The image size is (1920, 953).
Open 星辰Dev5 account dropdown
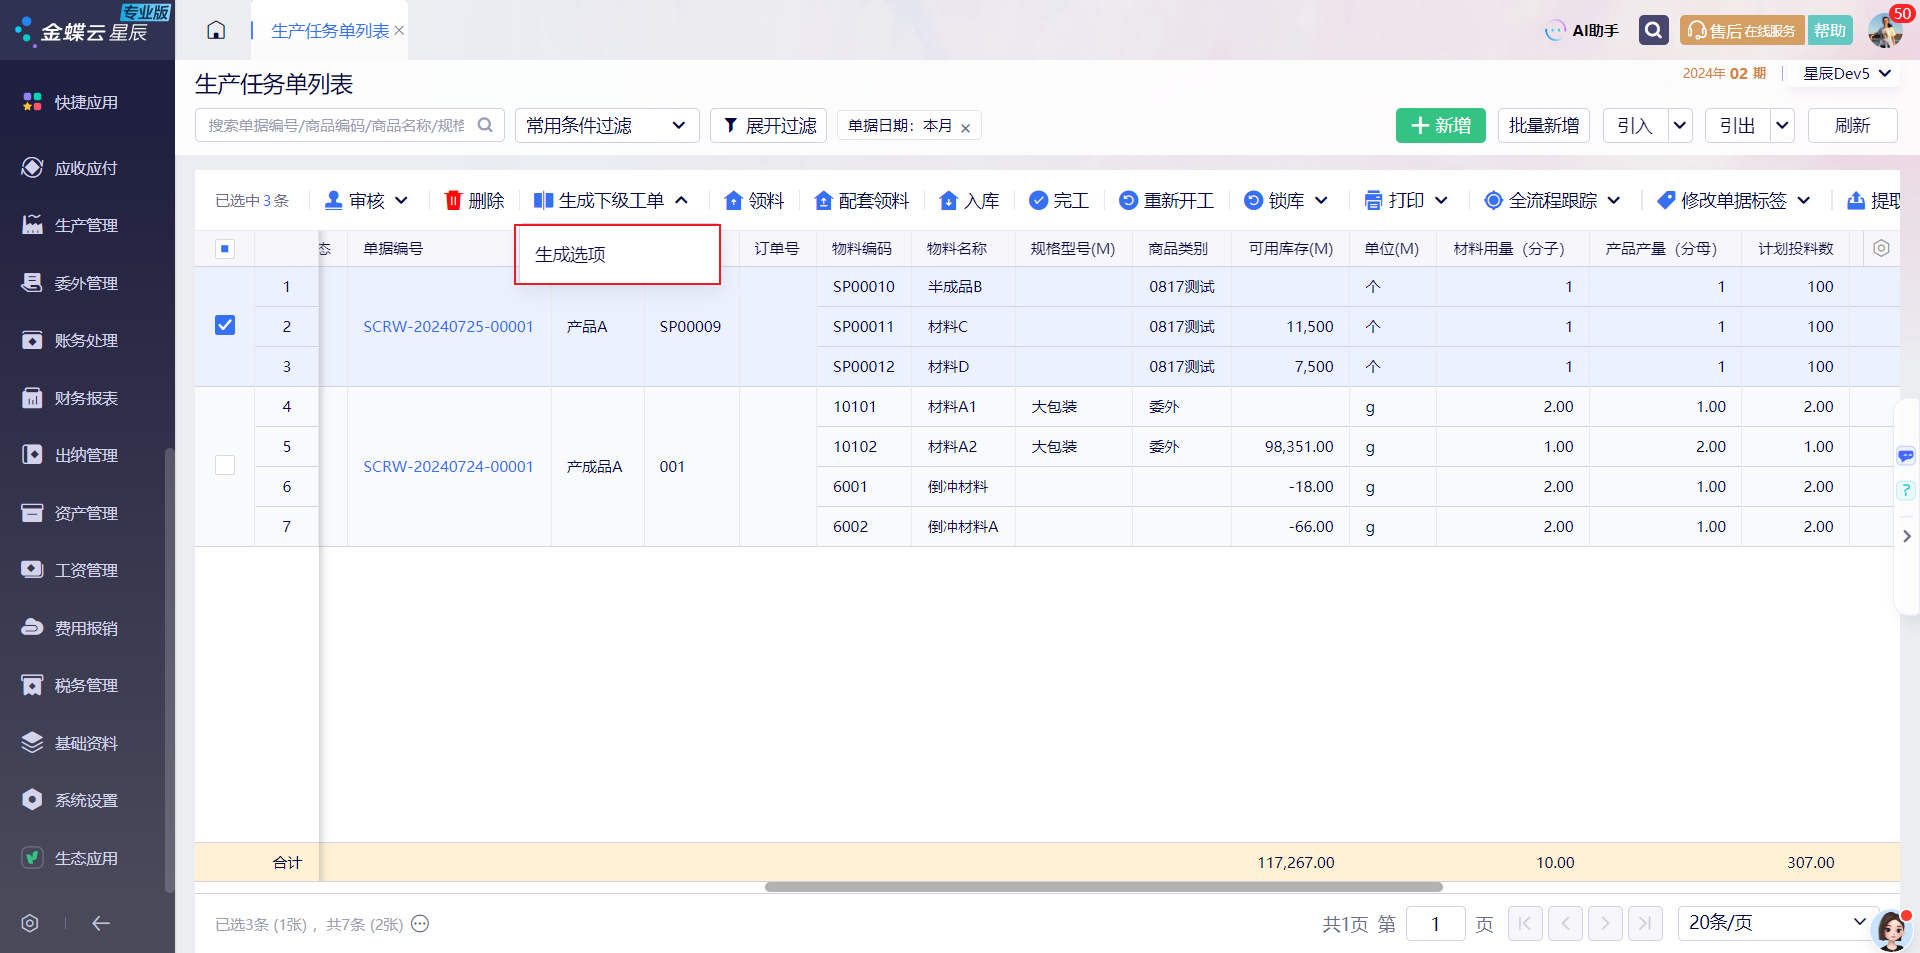coord(1847,74)
